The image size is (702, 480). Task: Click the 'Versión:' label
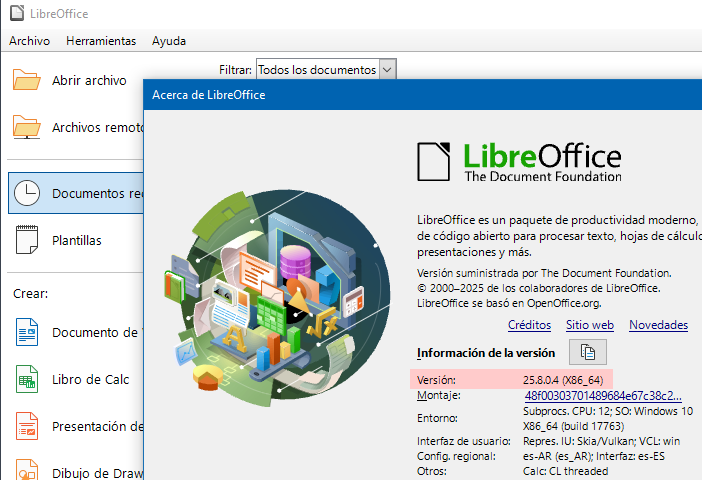(436, 380)
